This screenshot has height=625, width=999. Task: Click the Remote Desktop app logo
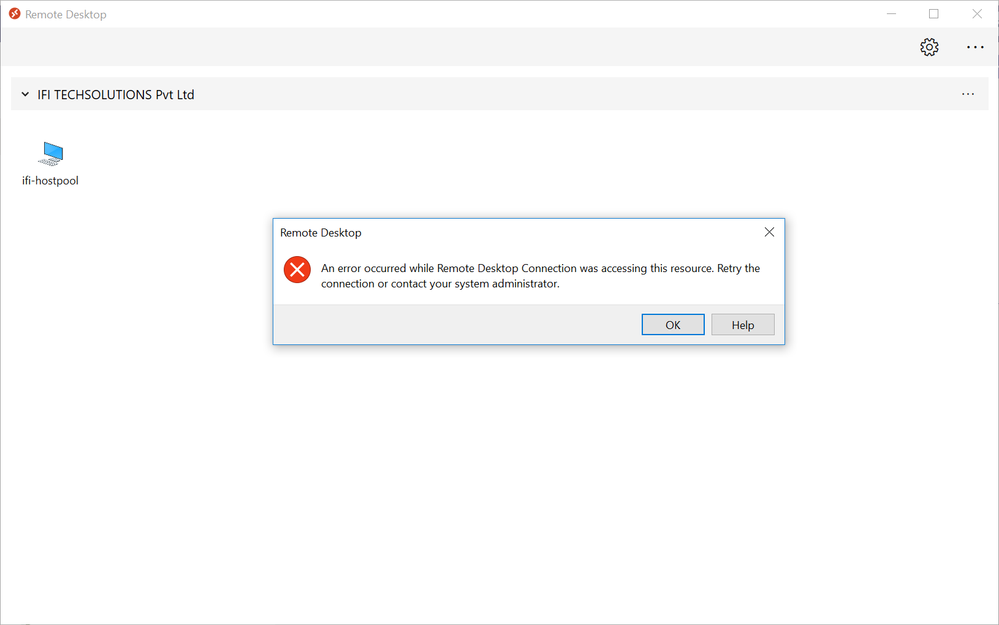click(14, 13)
